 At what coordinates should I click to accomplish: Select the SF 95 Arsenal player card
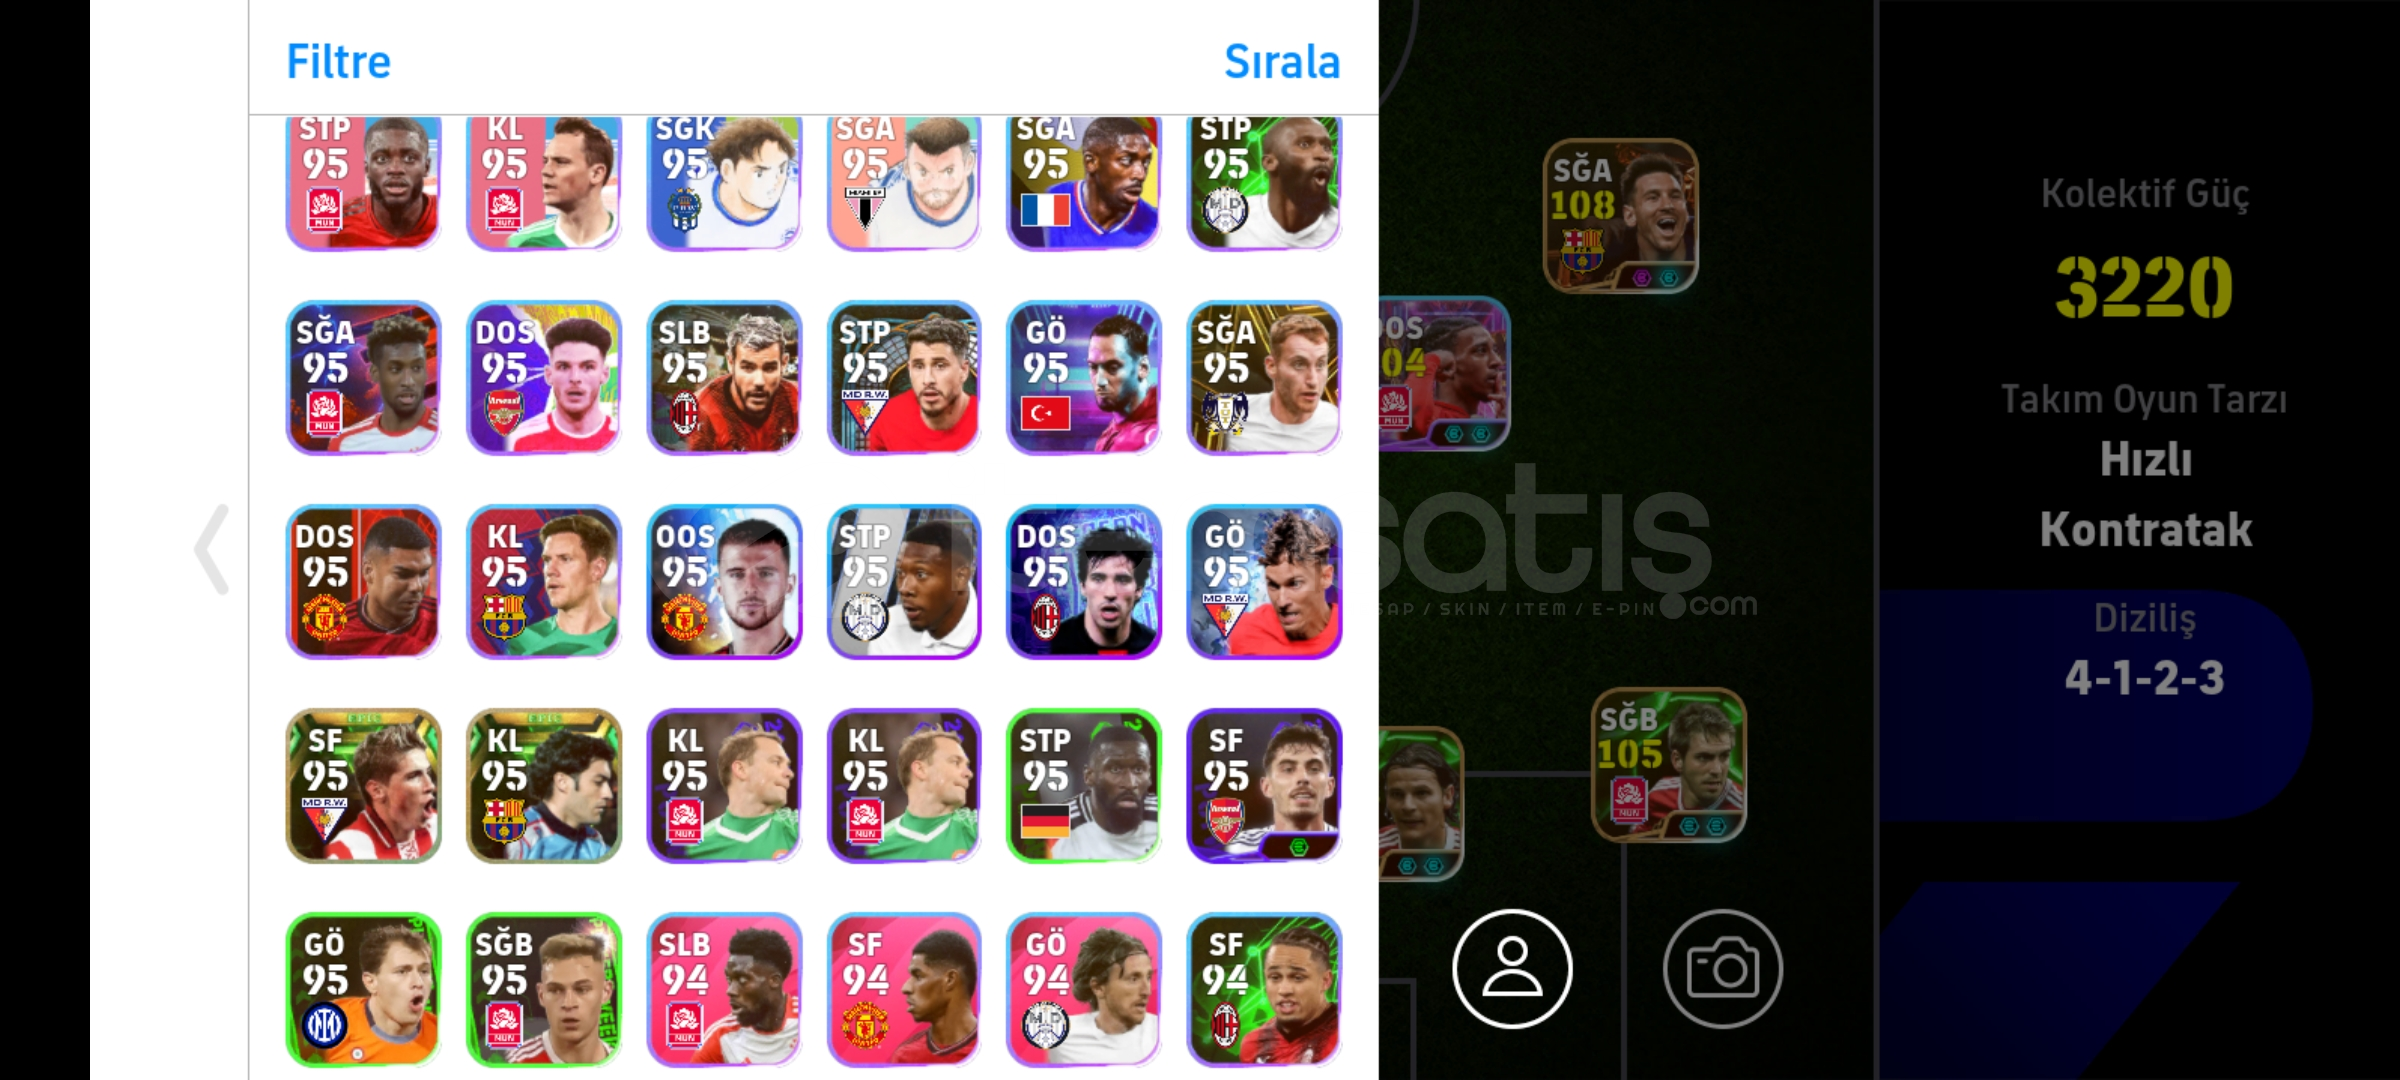[1264, 786]
